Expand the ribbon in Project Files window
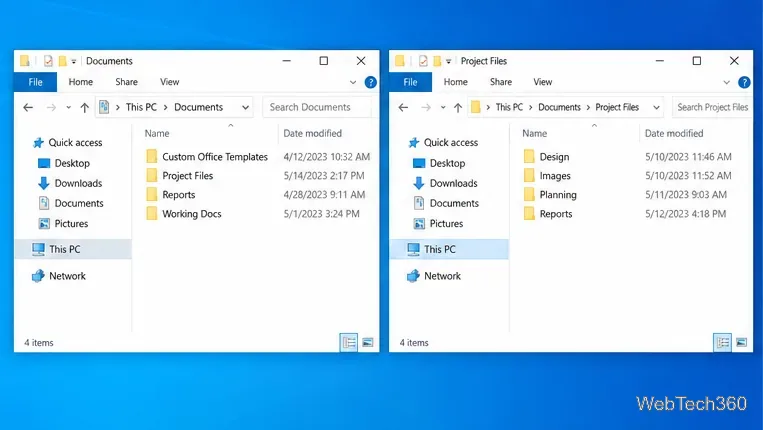763x430 pixels. click(727, 83)
